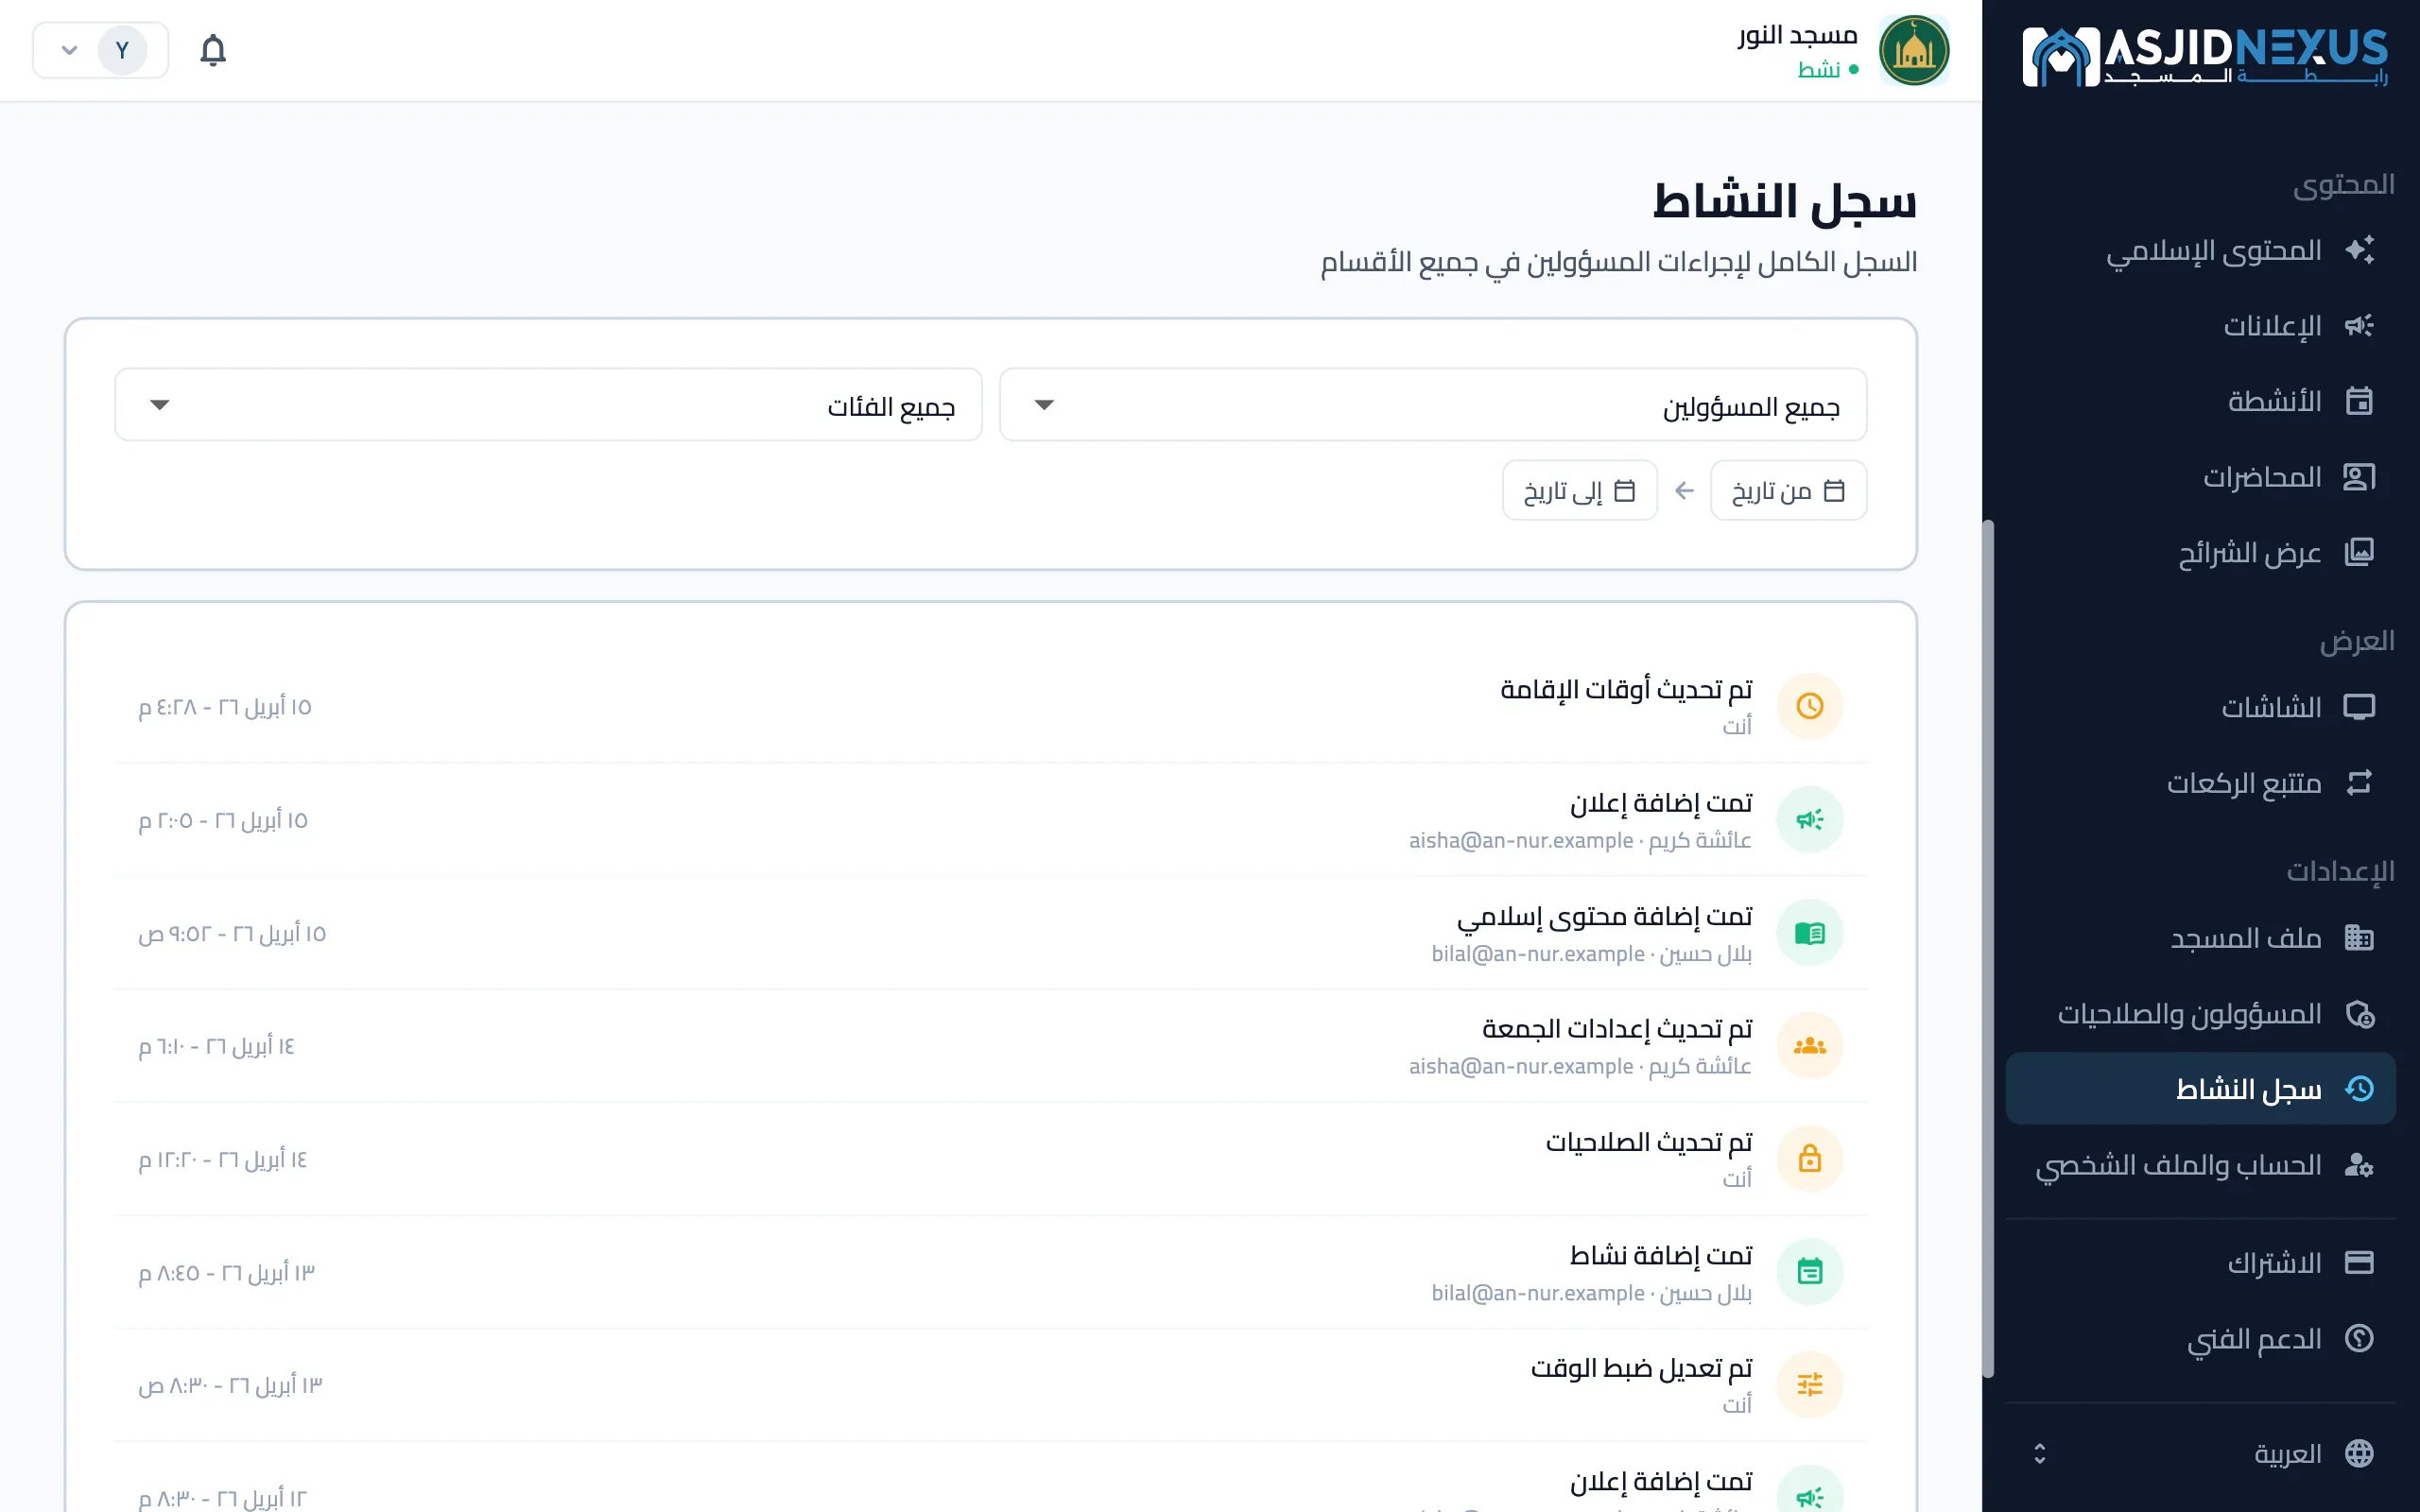2420x1512 pixels.
Task: Click the sidebar vertical scrollbar
Action: [x=1988, y=948]
